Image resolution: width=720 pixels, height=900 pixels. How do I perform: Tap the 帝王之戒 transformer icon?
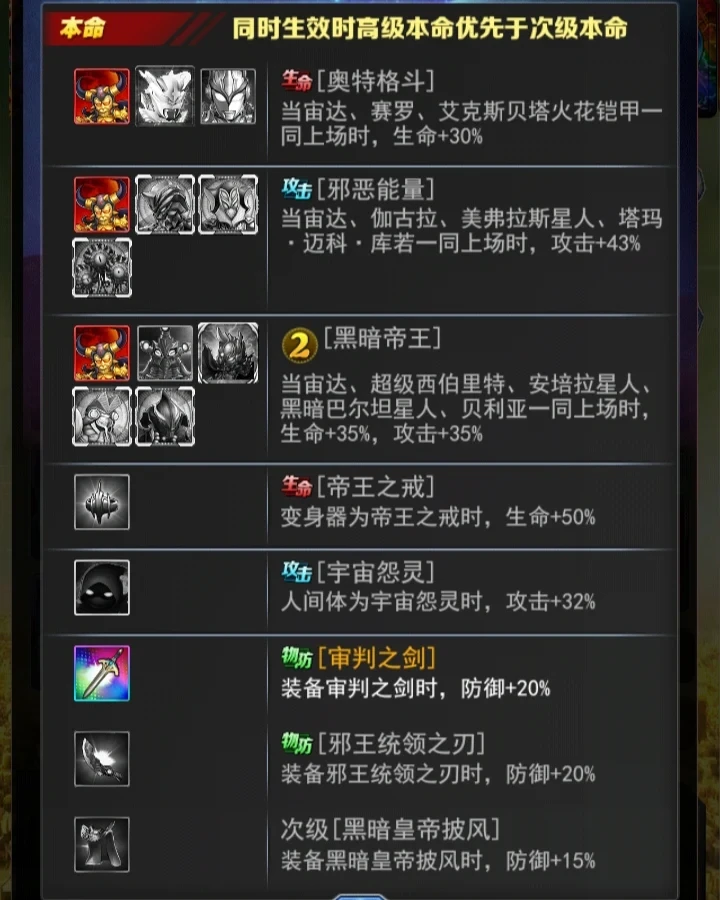tap(102, 502)
